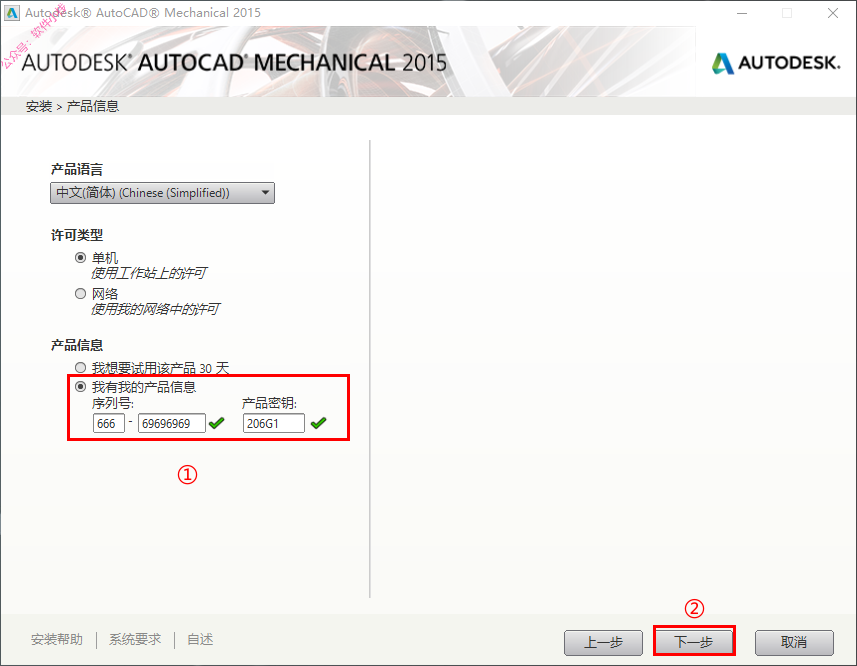Click the 上一步 back button

point(603,642)
